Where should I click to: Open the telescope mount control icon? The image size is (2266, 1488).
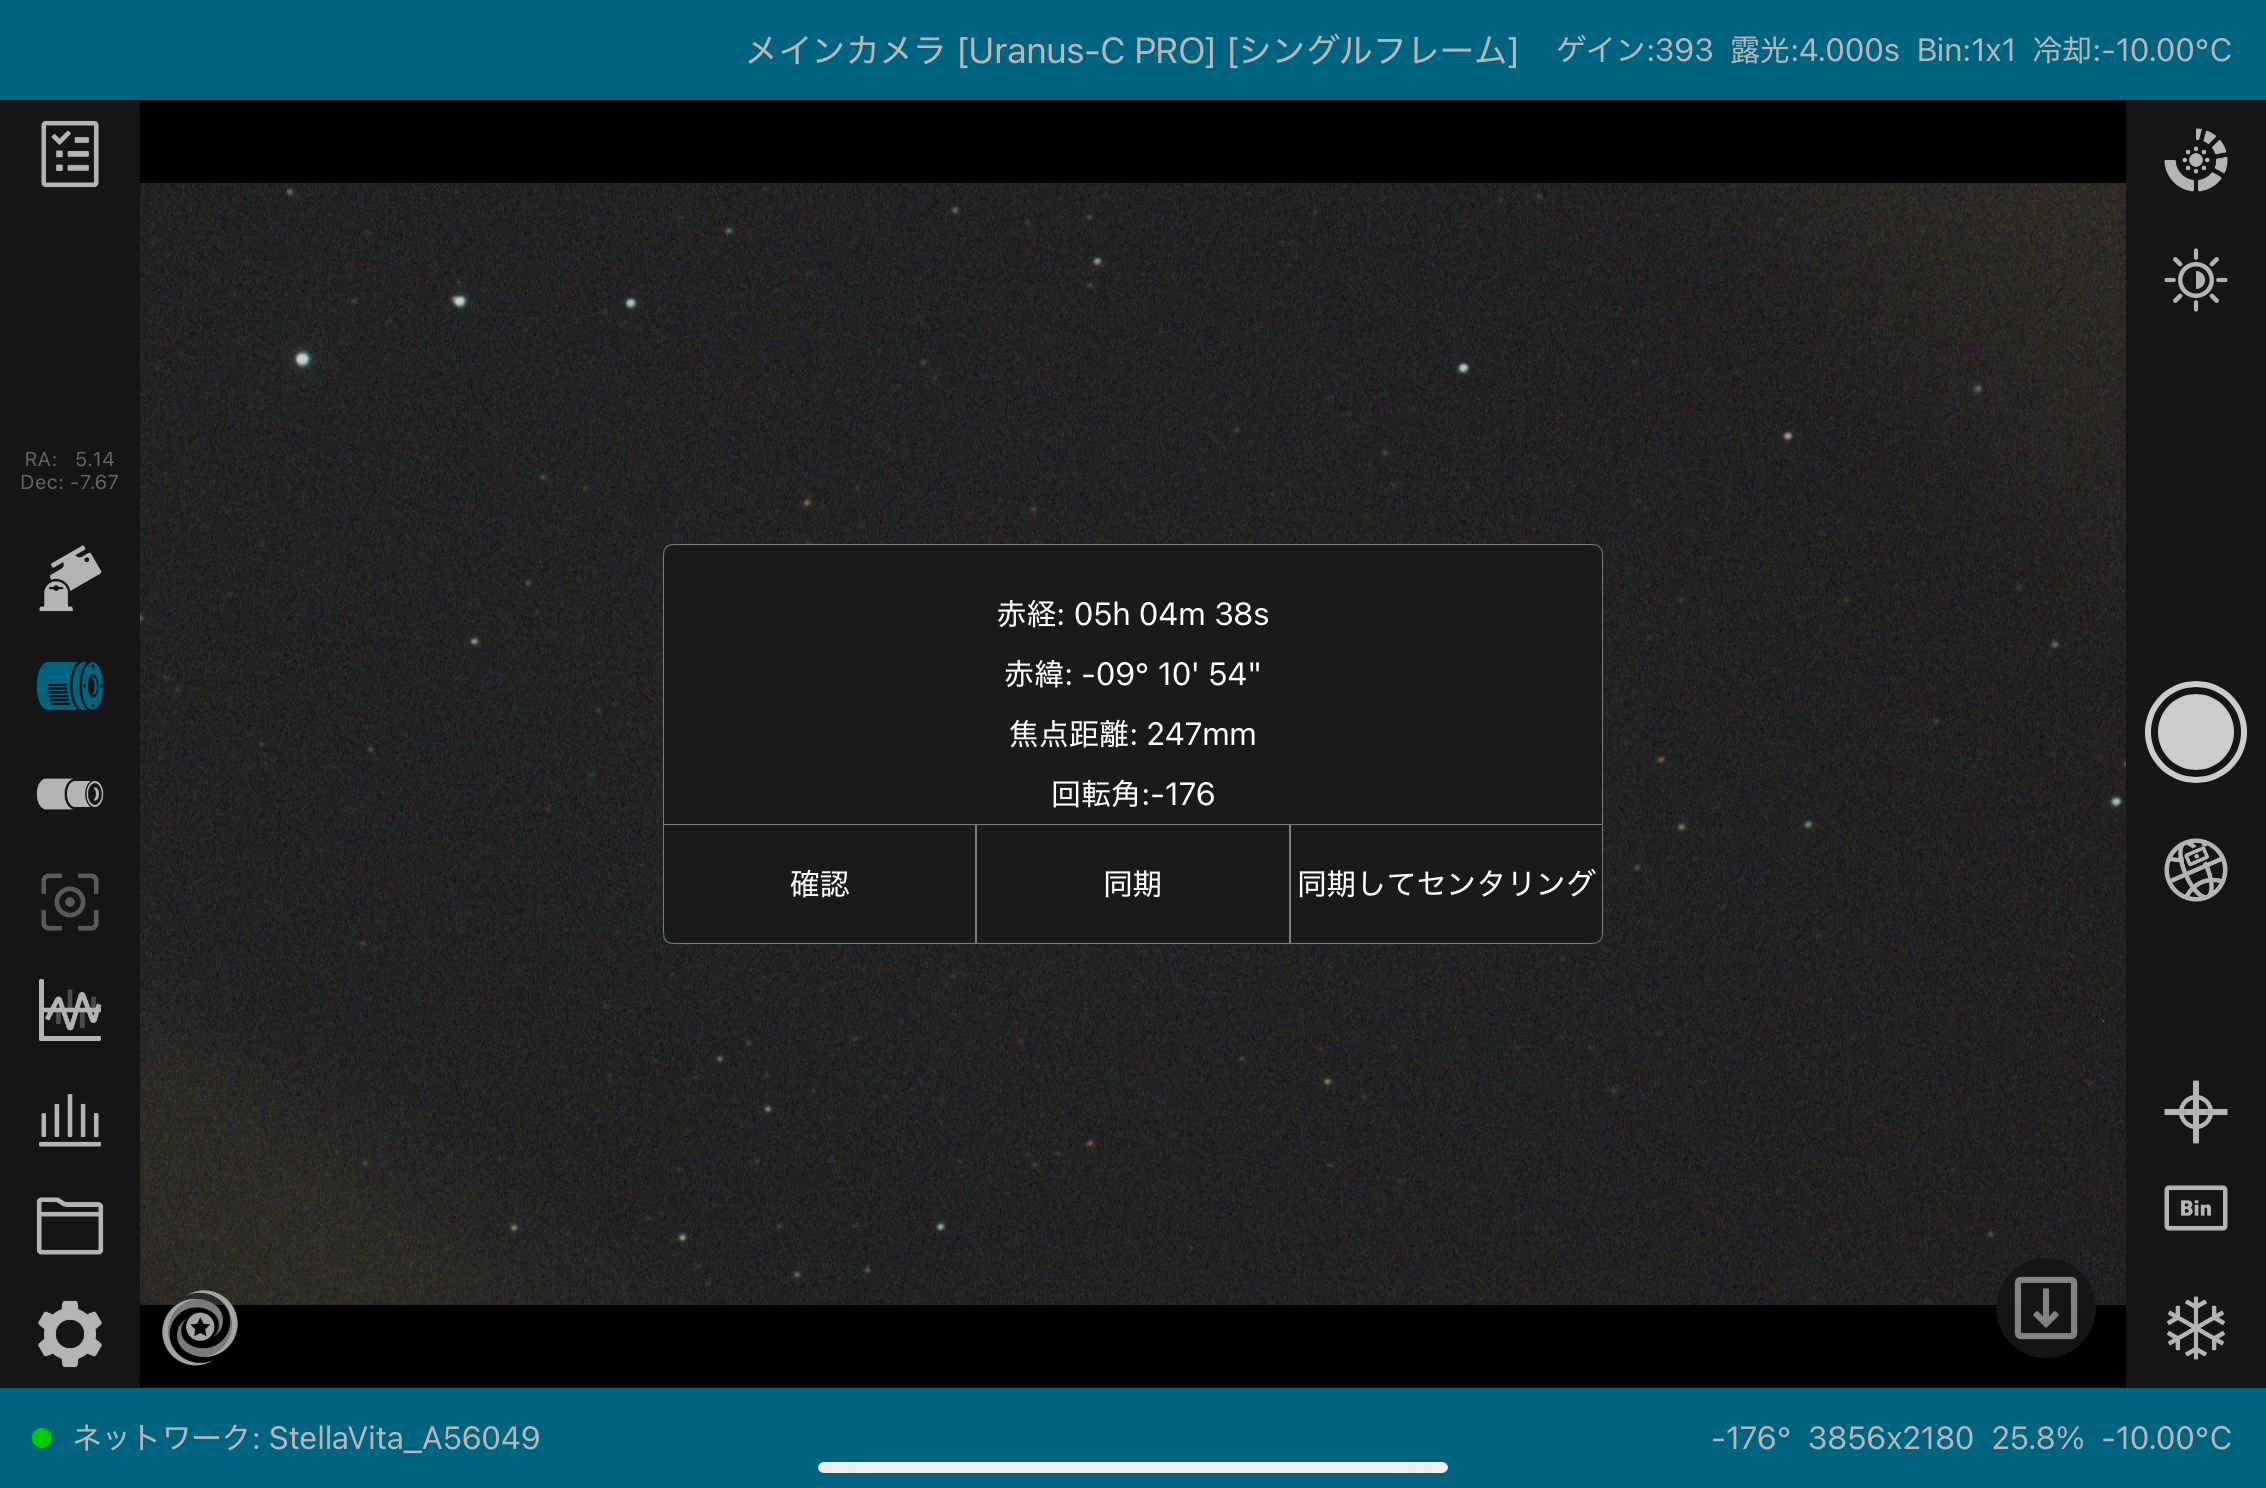[69, 578]
